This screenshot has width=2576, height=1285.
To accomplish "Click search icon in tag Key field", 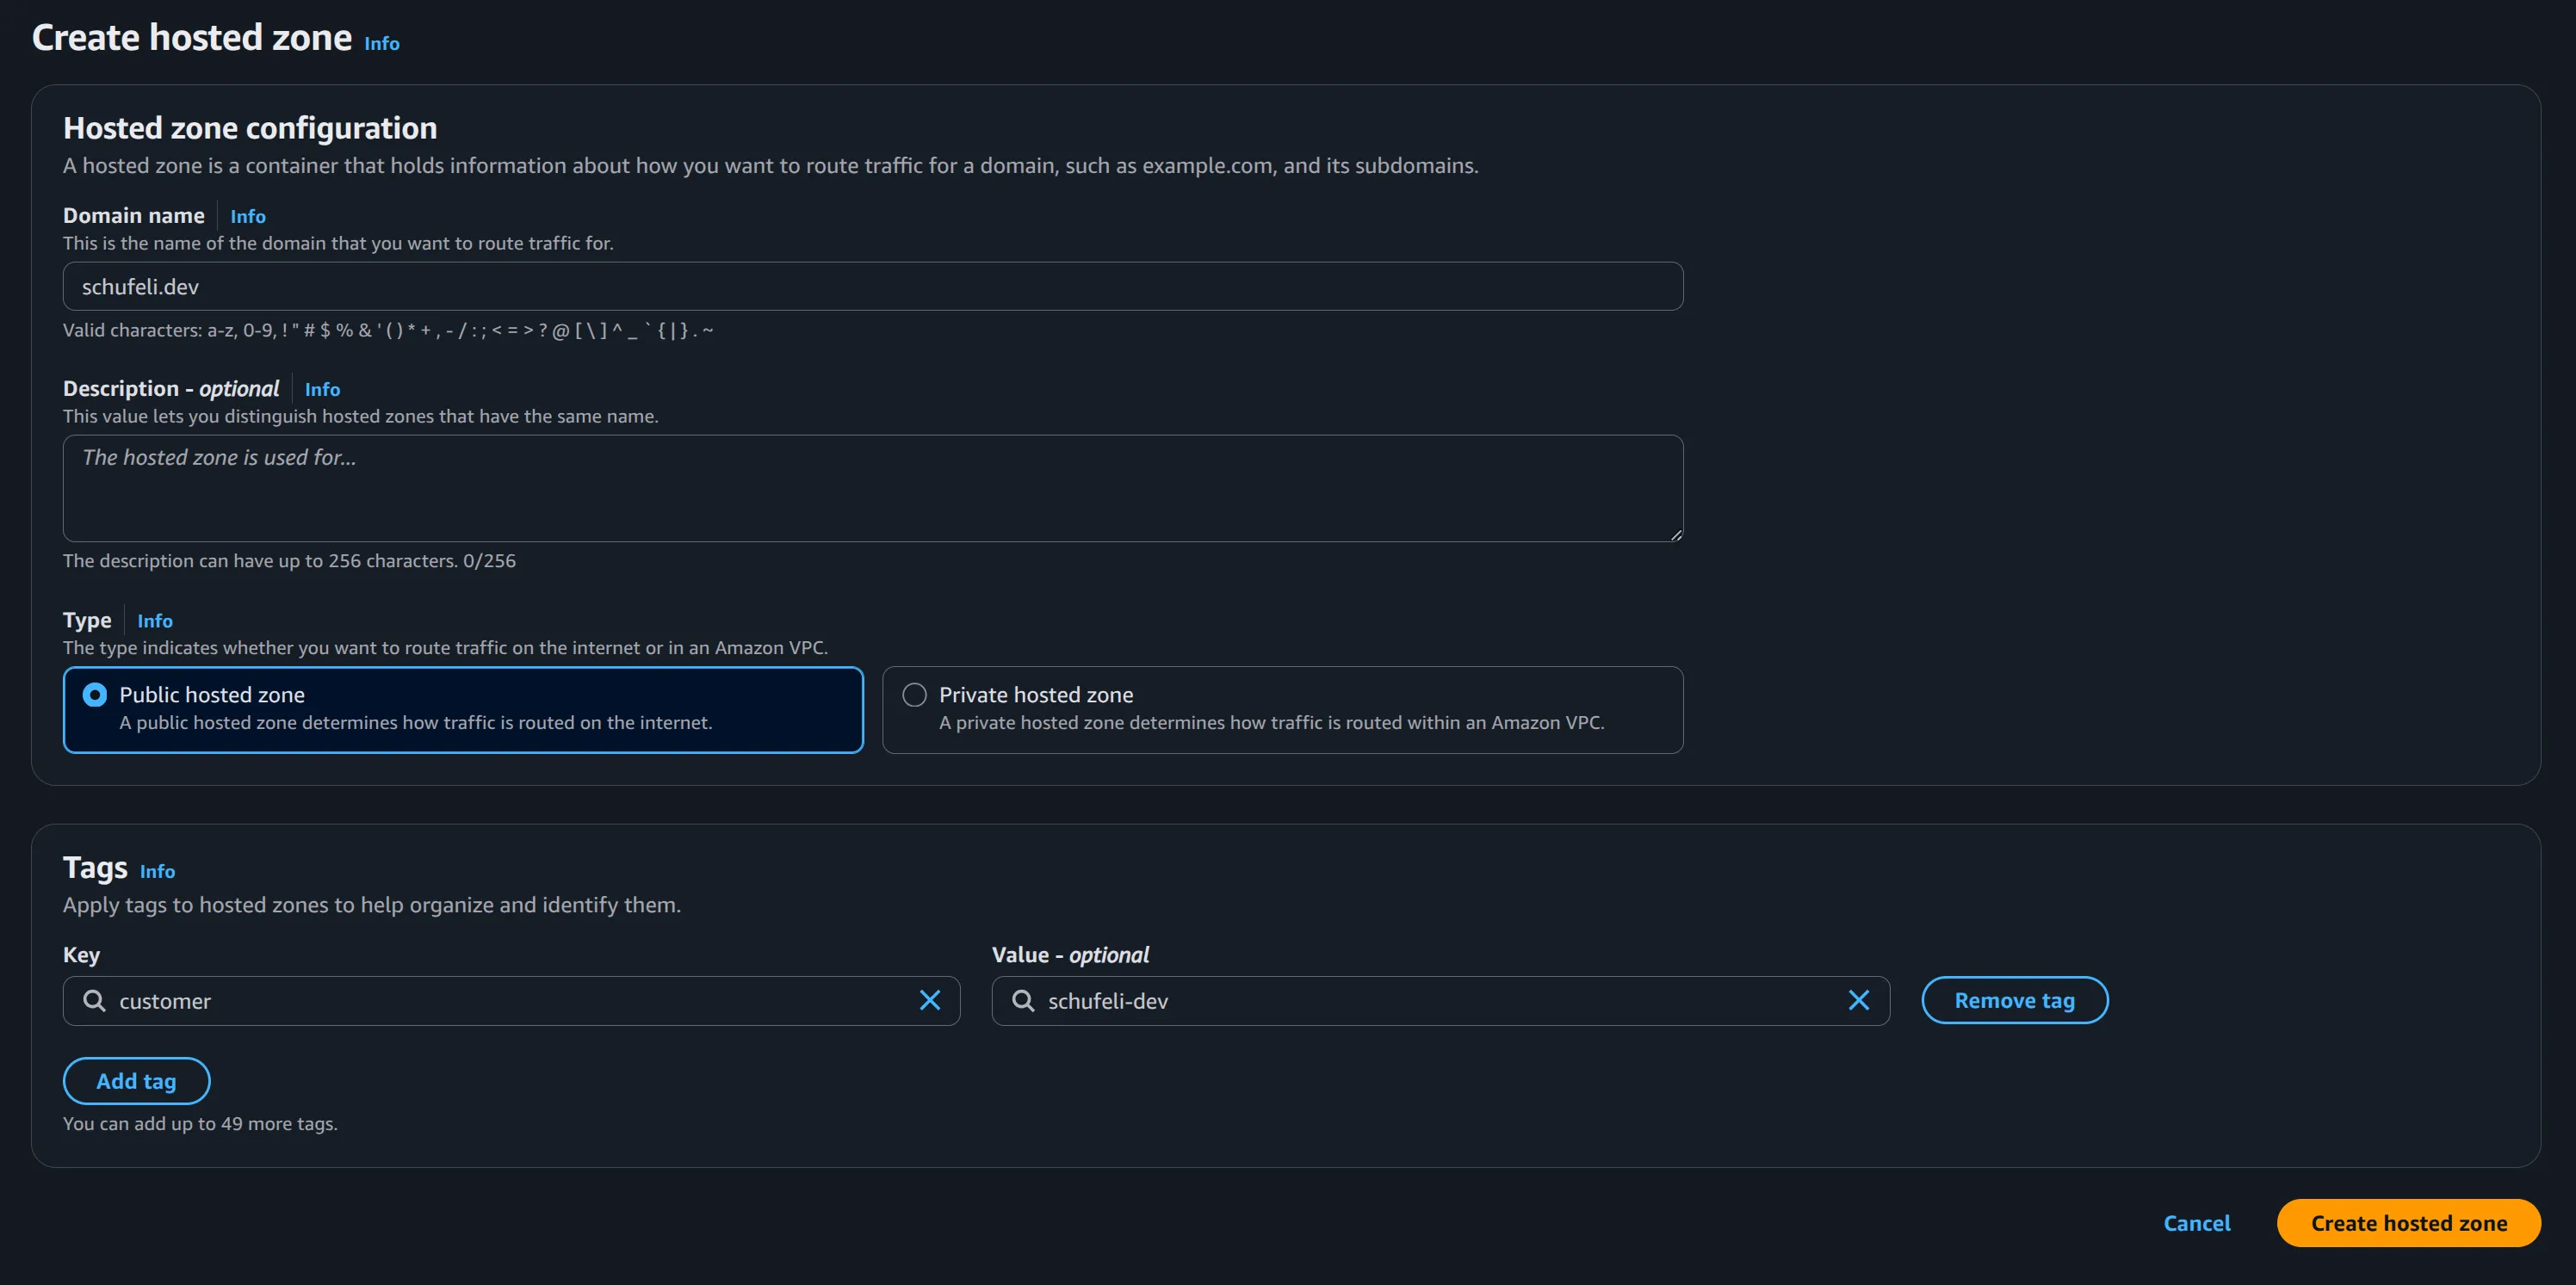I will 94,1000.
